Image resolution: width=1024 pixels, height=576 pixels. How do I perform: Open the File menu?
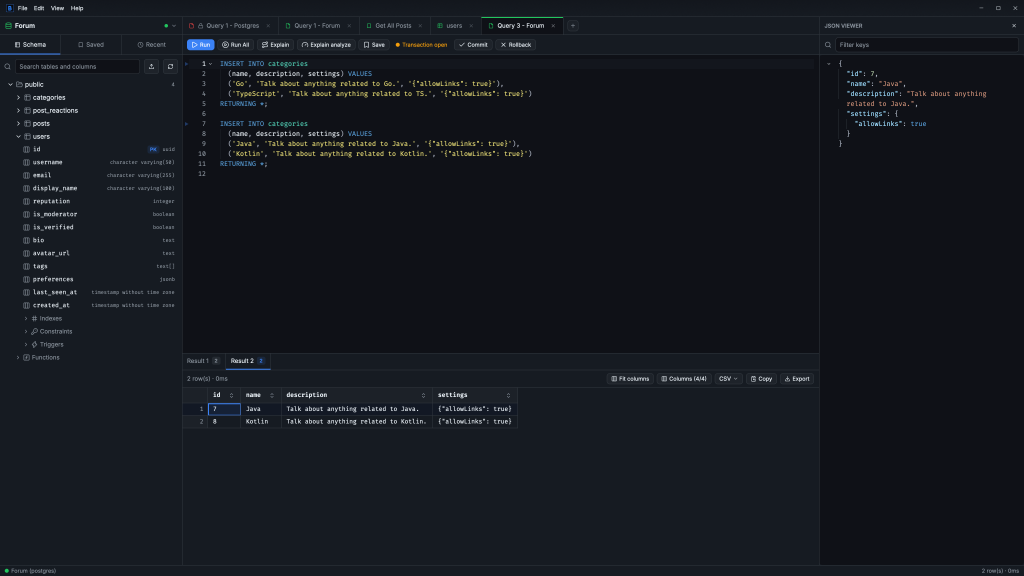(x=22, y=8)
